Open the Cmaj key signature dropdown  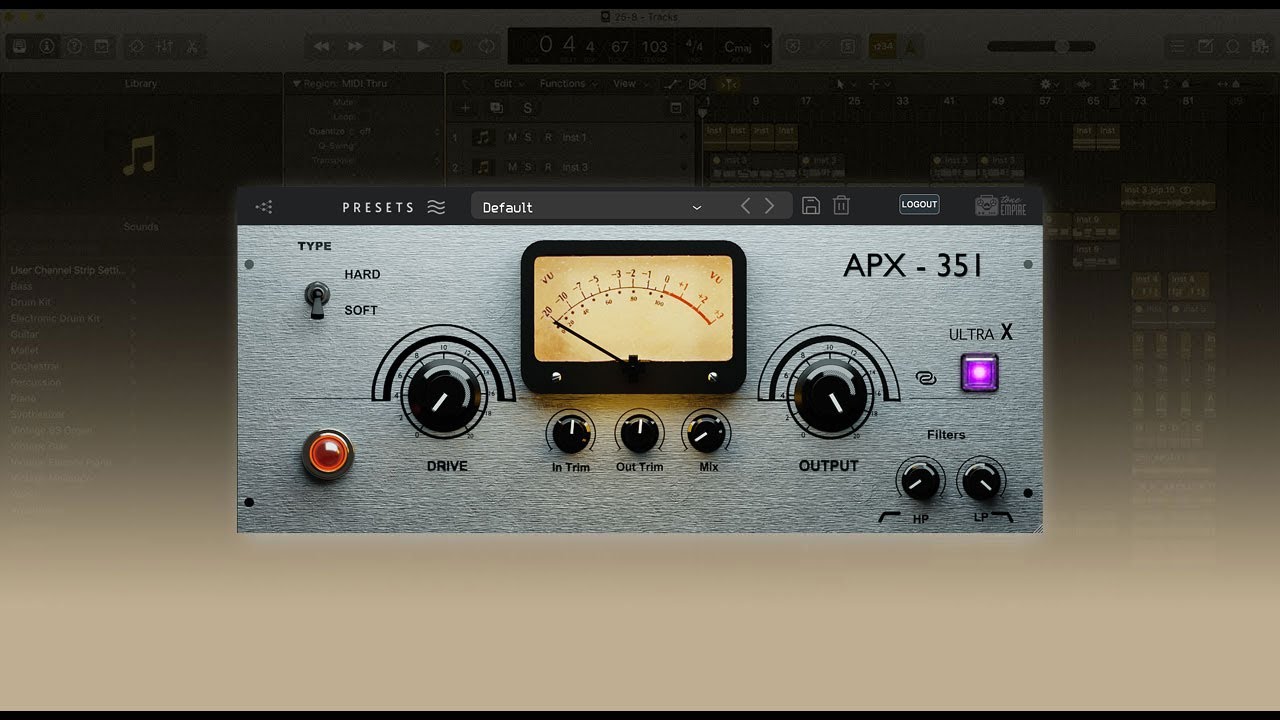coord(745,46)
